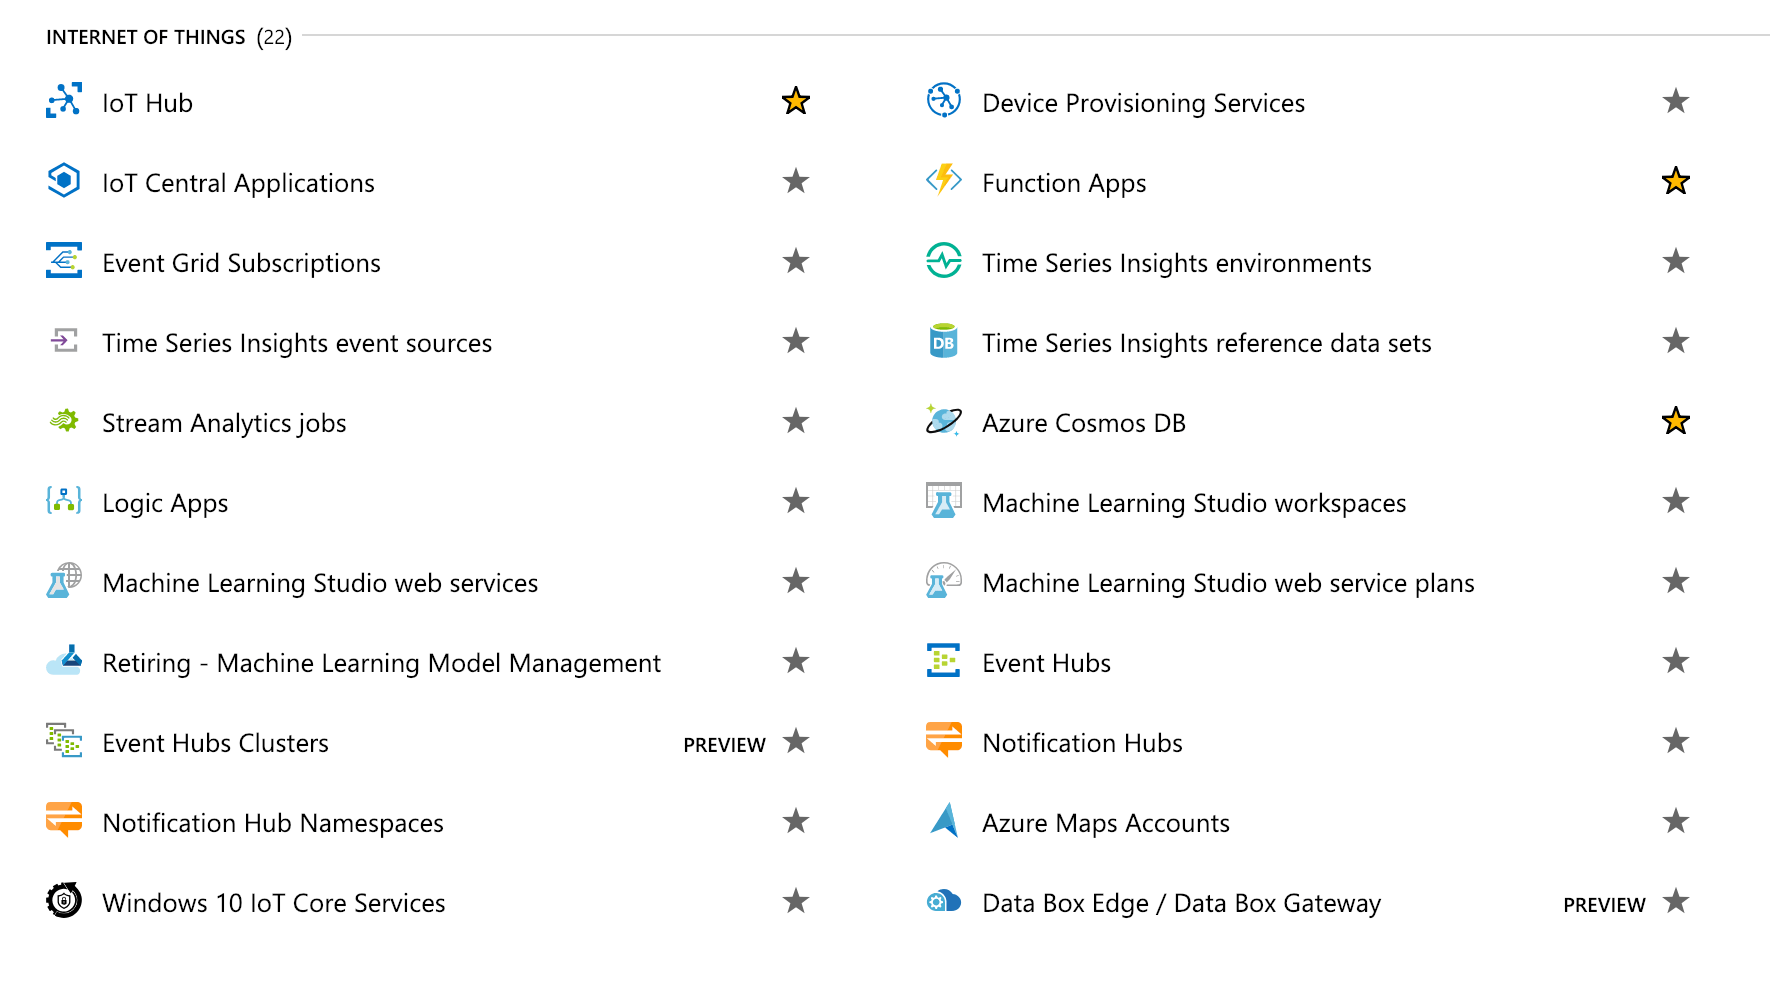This screenshot has width=1770, height=996.
Task: Open Time Series Insights environments
Action: pyautogui.click(x=1176, y=263)
